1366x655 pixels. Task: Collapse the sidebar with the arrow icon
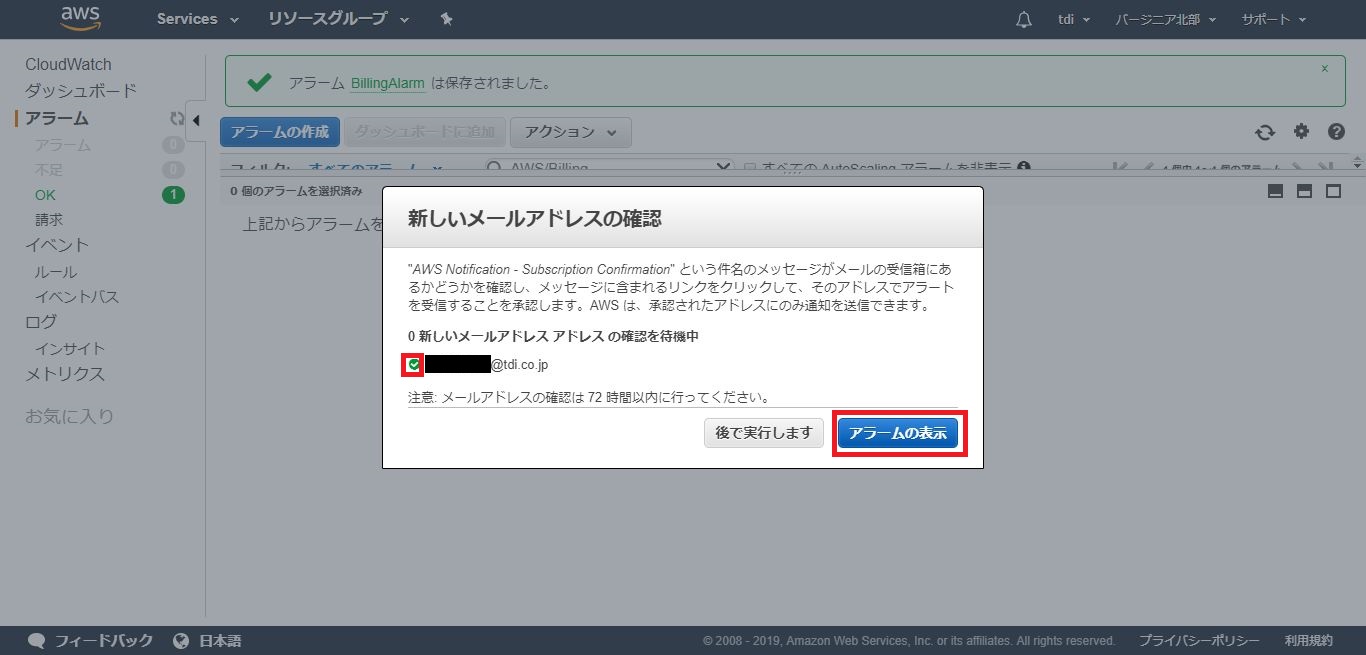pyautogui.click(x=196, y=120)
